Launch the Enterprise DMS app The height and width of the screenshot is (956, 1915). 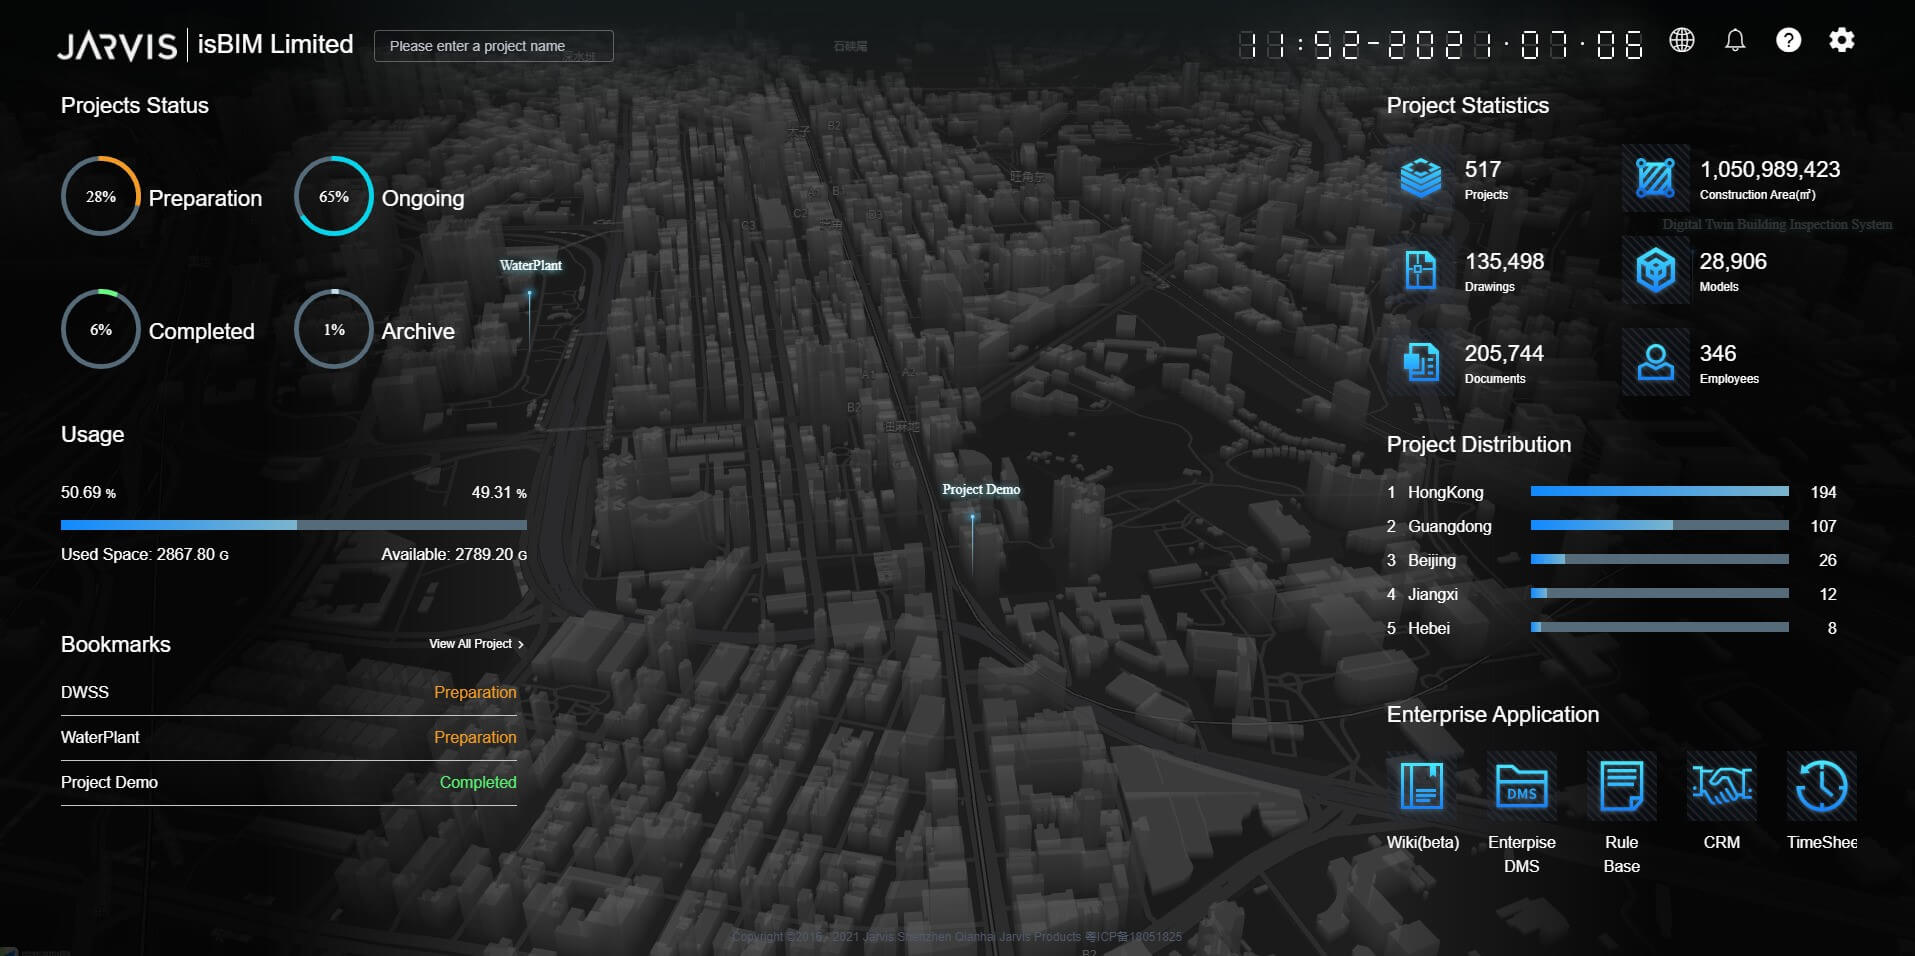[x=1521, y=786]
